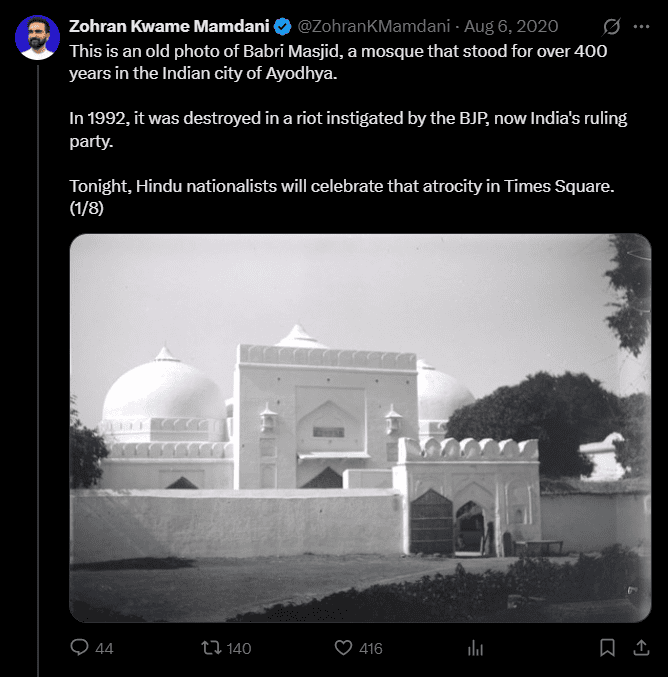View tweet analytics bar chart icon

474,648
